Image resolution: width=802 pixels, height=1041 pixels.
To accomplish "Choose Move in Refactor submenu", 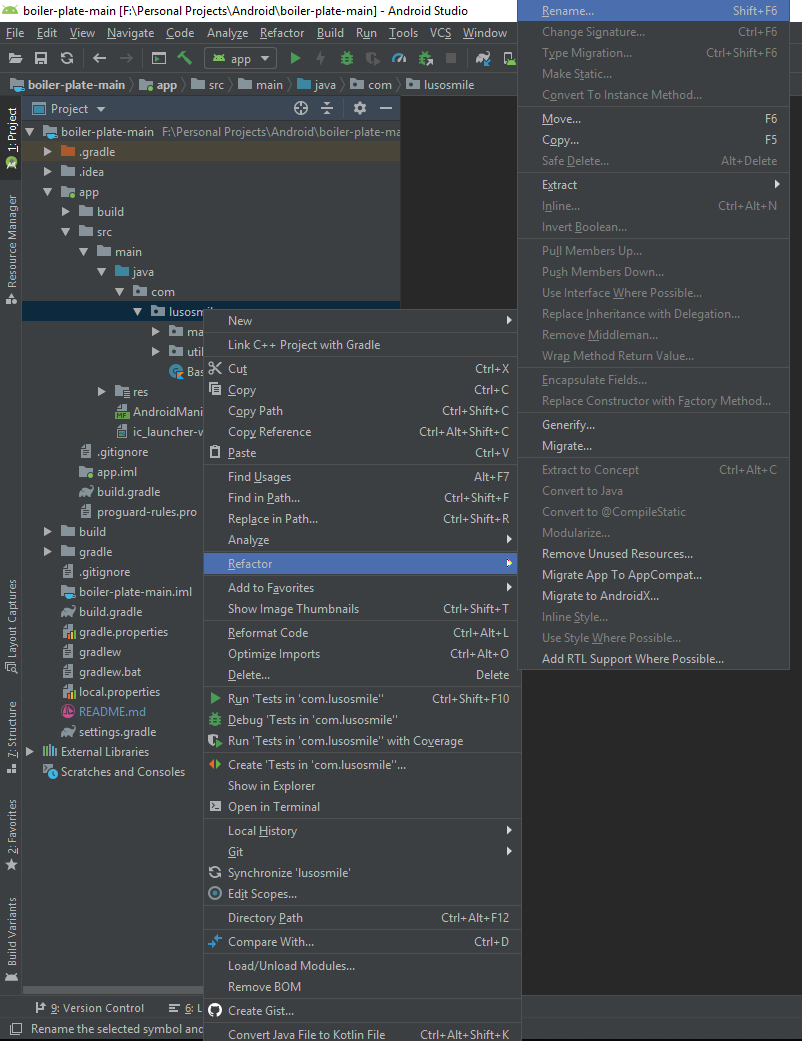I will coord(653,119).
